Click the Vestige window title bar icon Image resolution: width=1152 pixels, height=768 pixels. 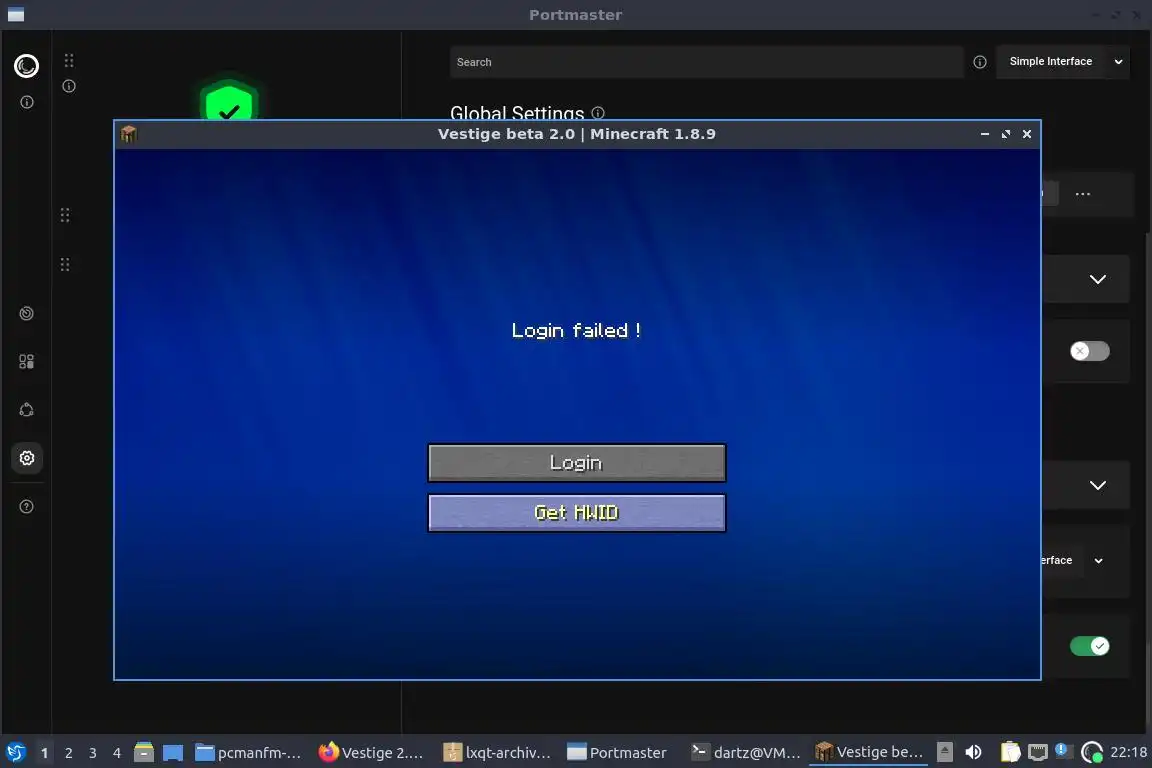[129, 134]
